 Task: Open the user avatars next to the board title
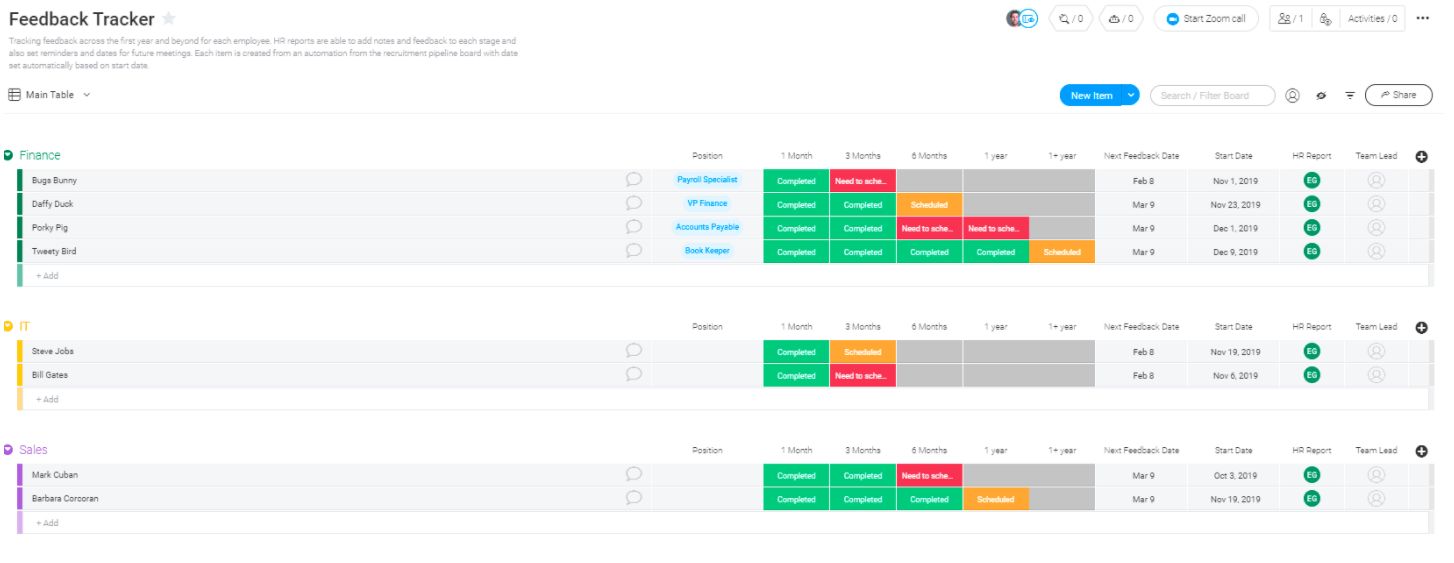[x=1022, y=18]
